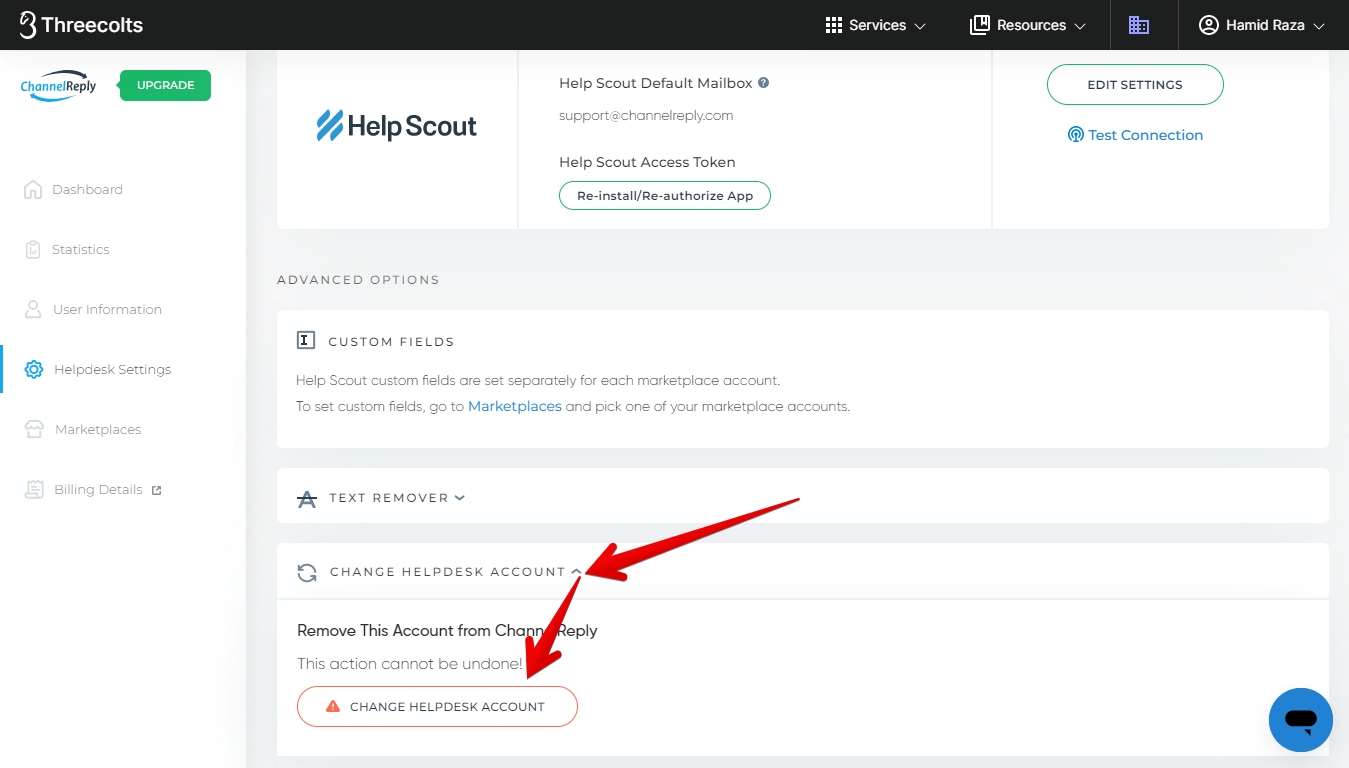Click the Helpdesk Settings gear icon
The width and height of the screenshot is (1349, 768).
click(x=34, y=369)
